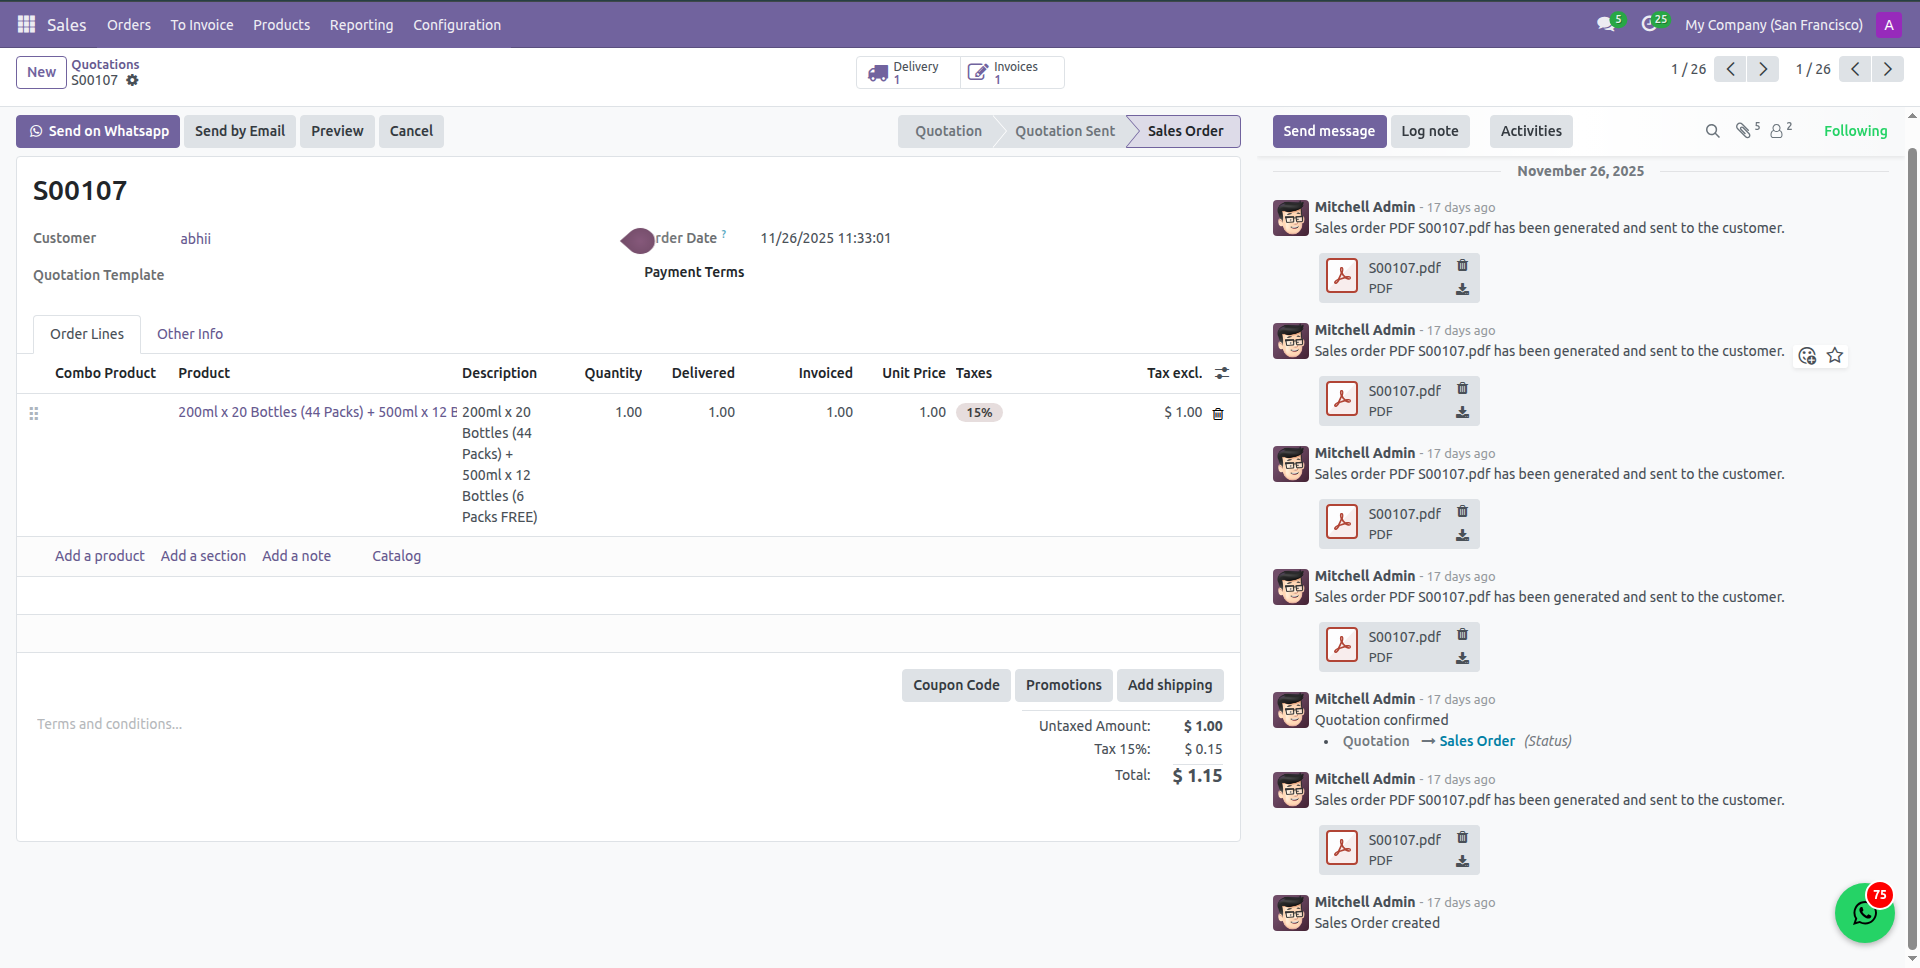Image resolution: width=1920 pixels, height=968 pixels.
Task: Open the user avatar menu
Action: pyautogui.click(x=1888, y=25)
